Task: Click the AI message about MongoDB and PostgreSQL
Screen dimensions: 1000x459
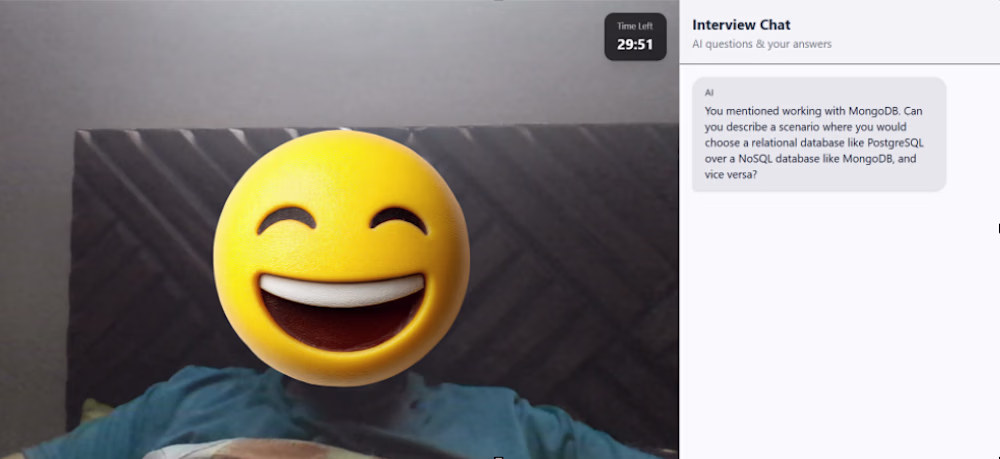Action: pos(819,134)
